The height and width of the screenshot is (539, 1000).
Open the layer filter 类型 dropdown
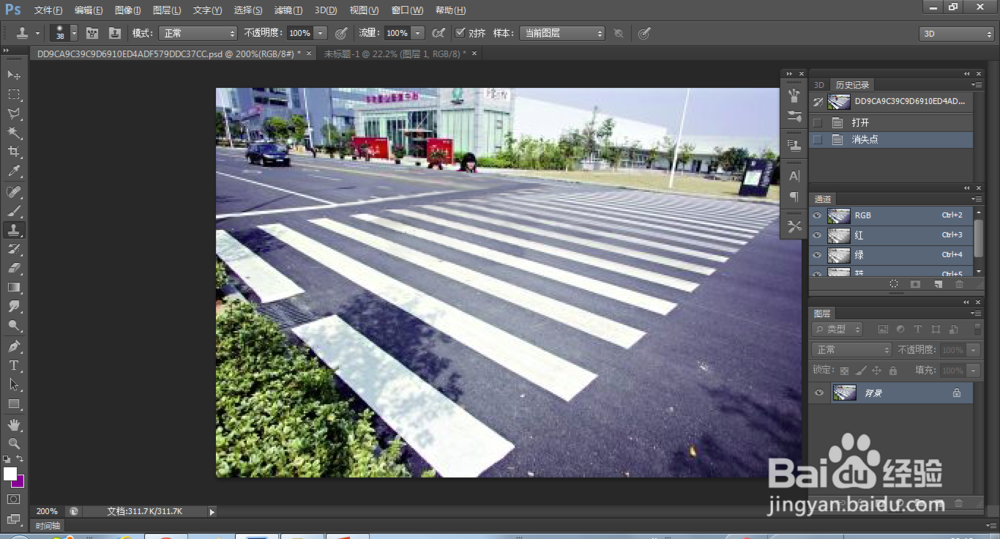click(x=837, y=329)
